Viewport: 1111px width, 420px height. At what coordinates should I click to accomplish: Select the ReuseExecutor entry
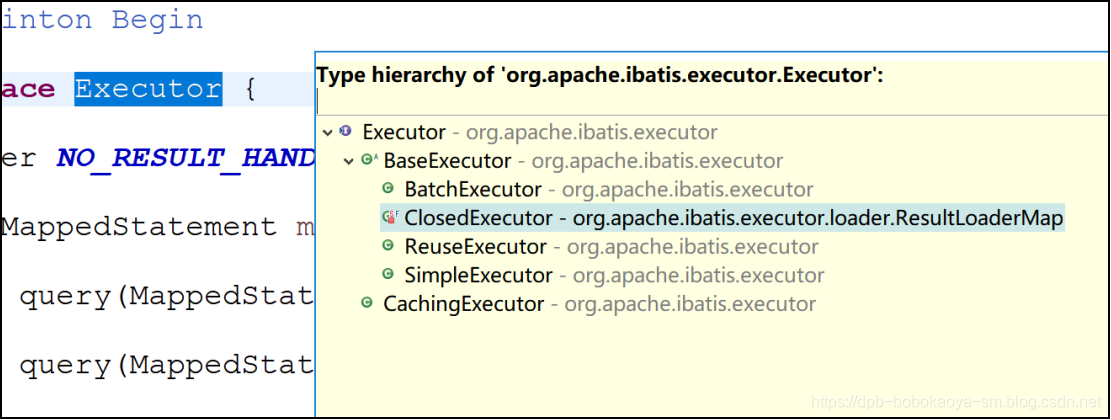point(611,247)
